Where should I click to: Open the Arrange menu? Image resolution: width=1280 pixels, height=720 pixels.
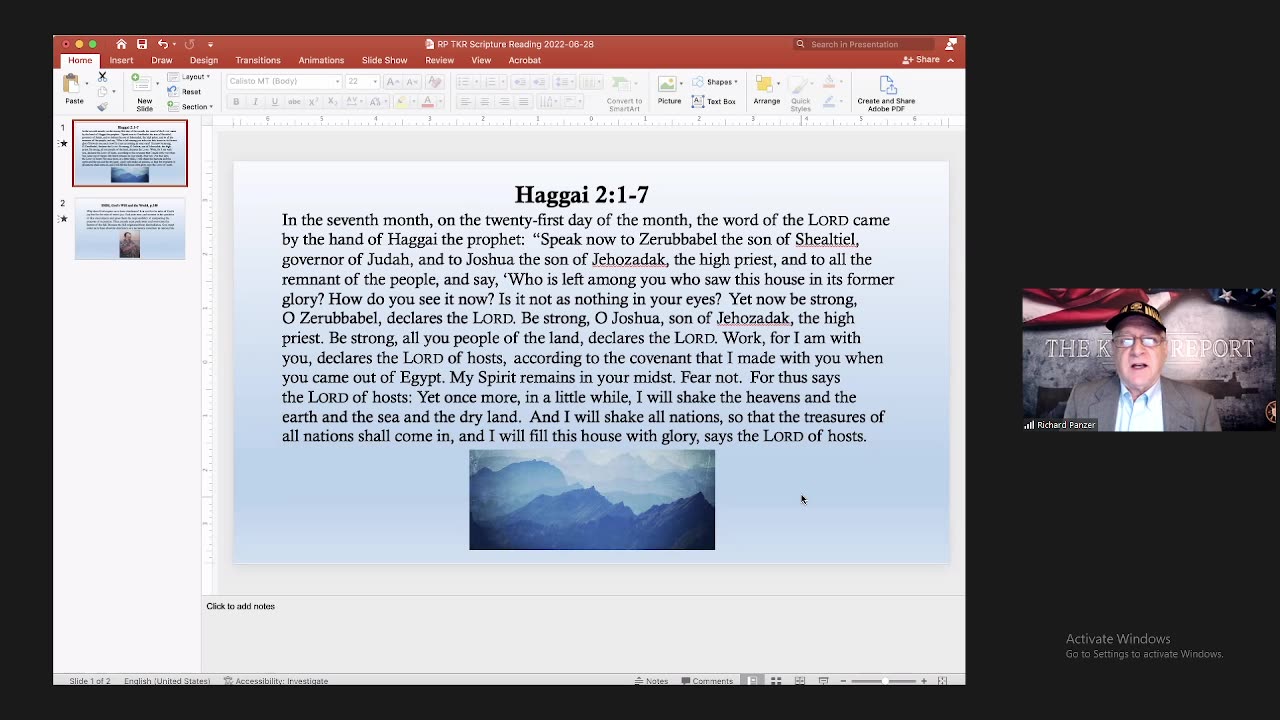767,90
